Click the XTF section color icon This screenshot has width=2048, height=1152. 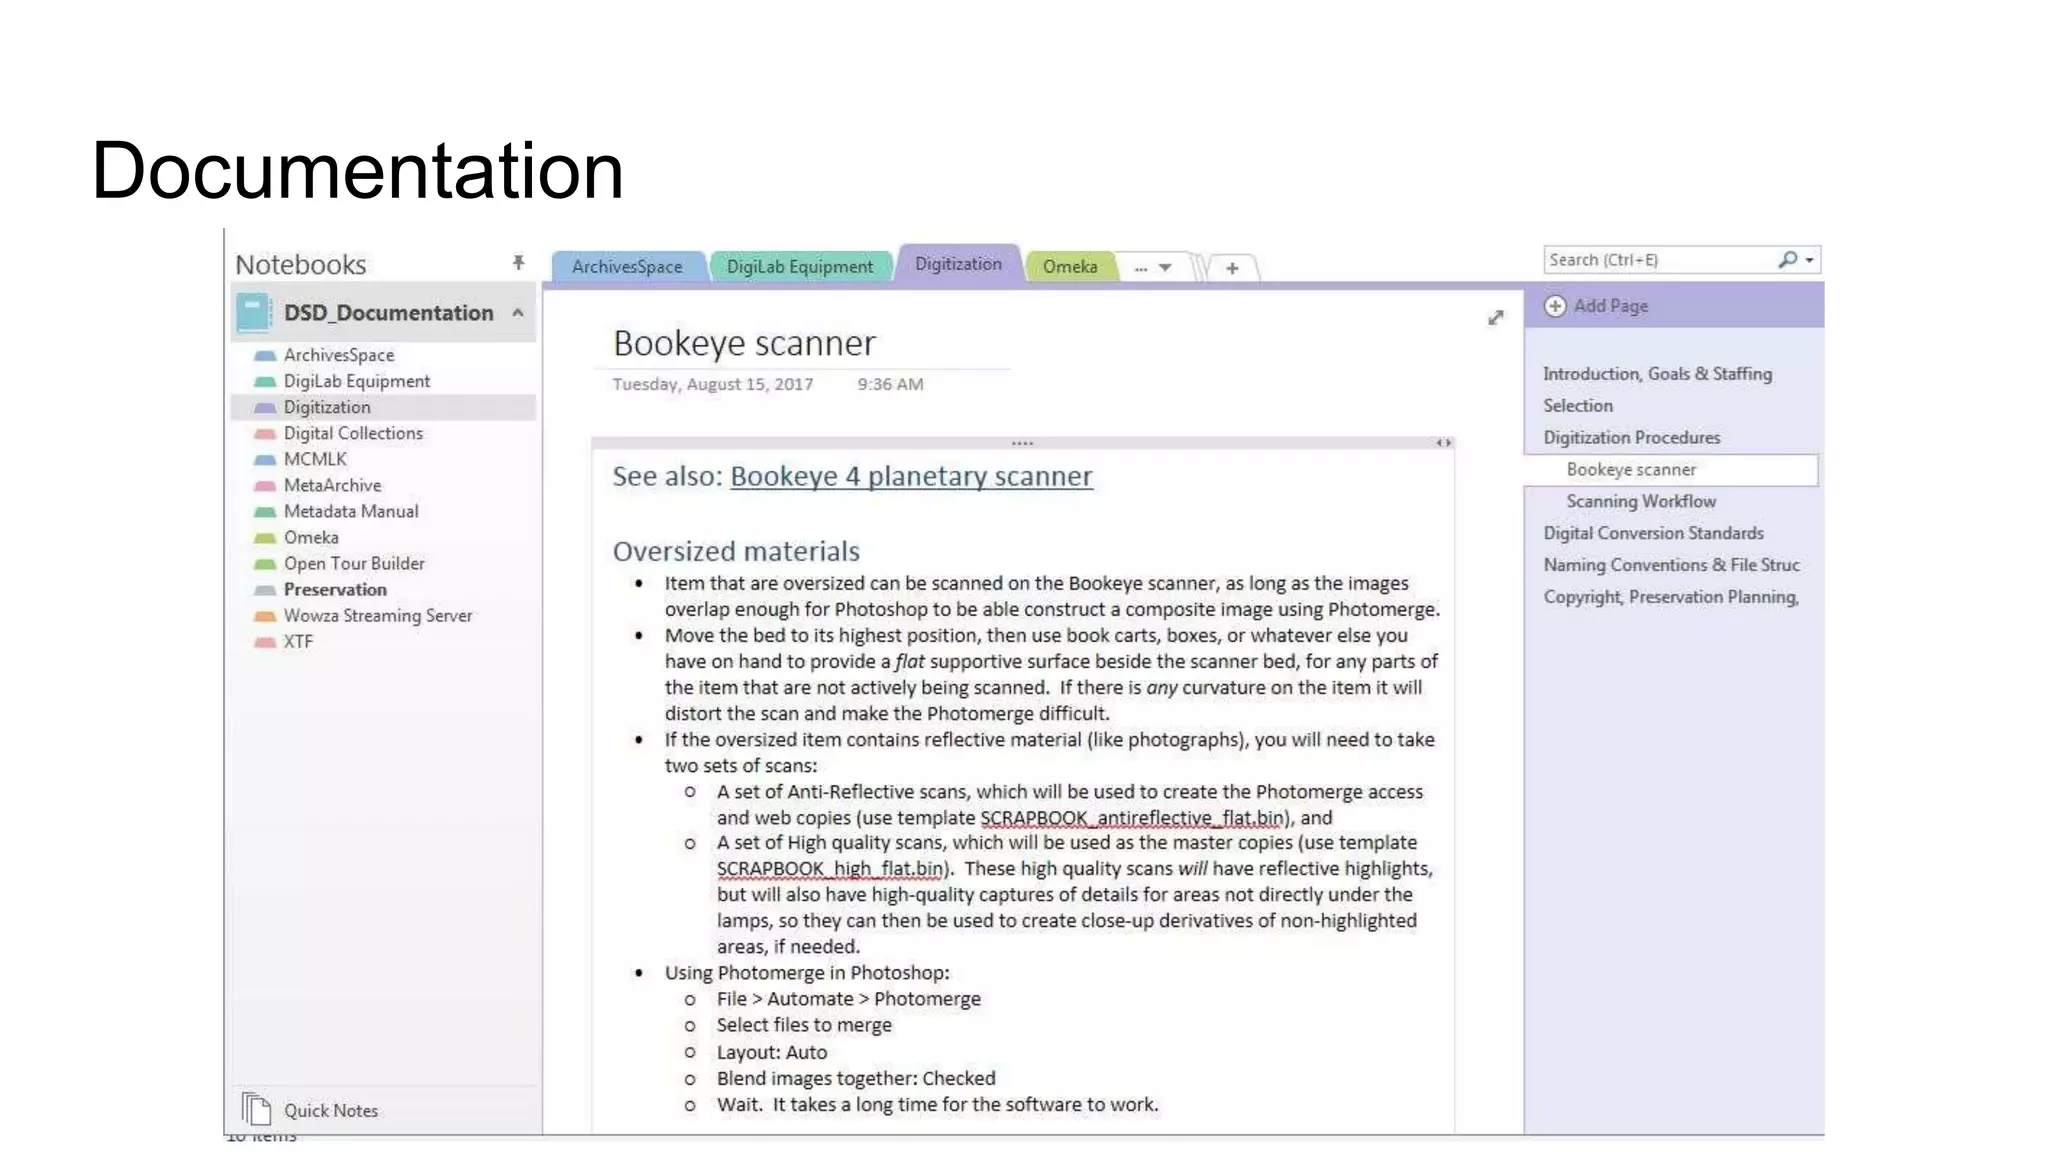pyautogui.click(x=265, y=641)
